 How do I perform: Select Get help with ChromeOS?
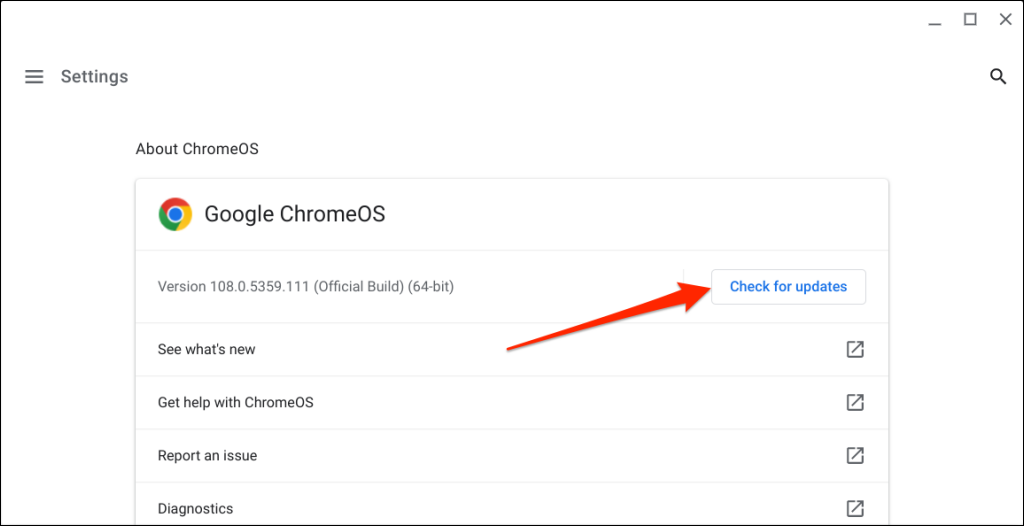[235, 402]
